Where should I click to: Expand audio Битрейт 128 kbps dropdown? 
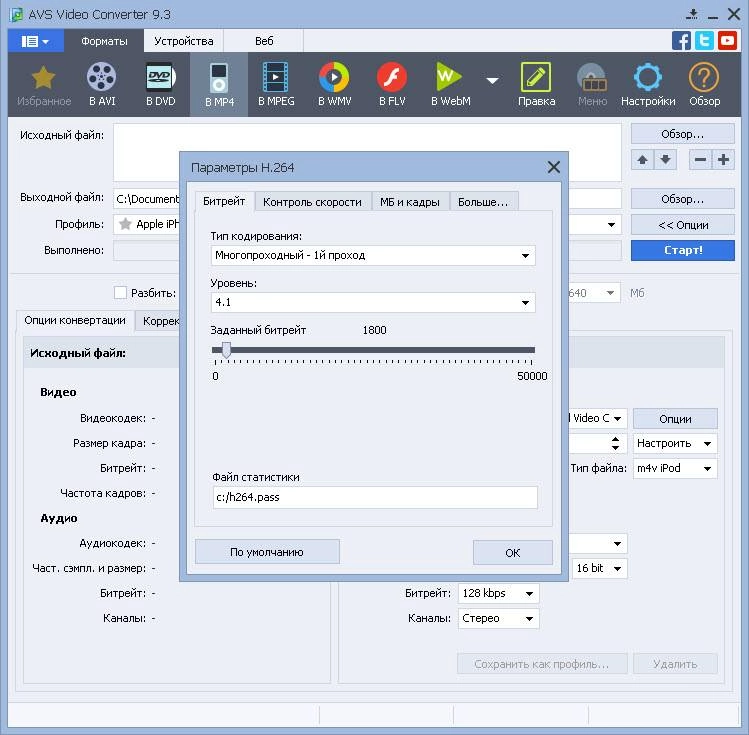(x=529, y=594)
